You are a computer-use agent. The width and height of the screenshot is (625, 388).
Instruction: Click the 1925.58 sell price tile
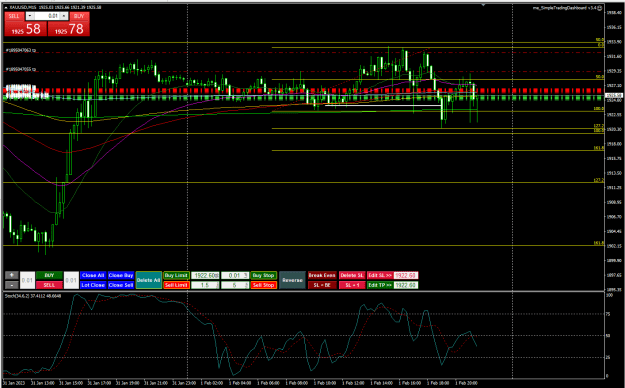(26, 29)
